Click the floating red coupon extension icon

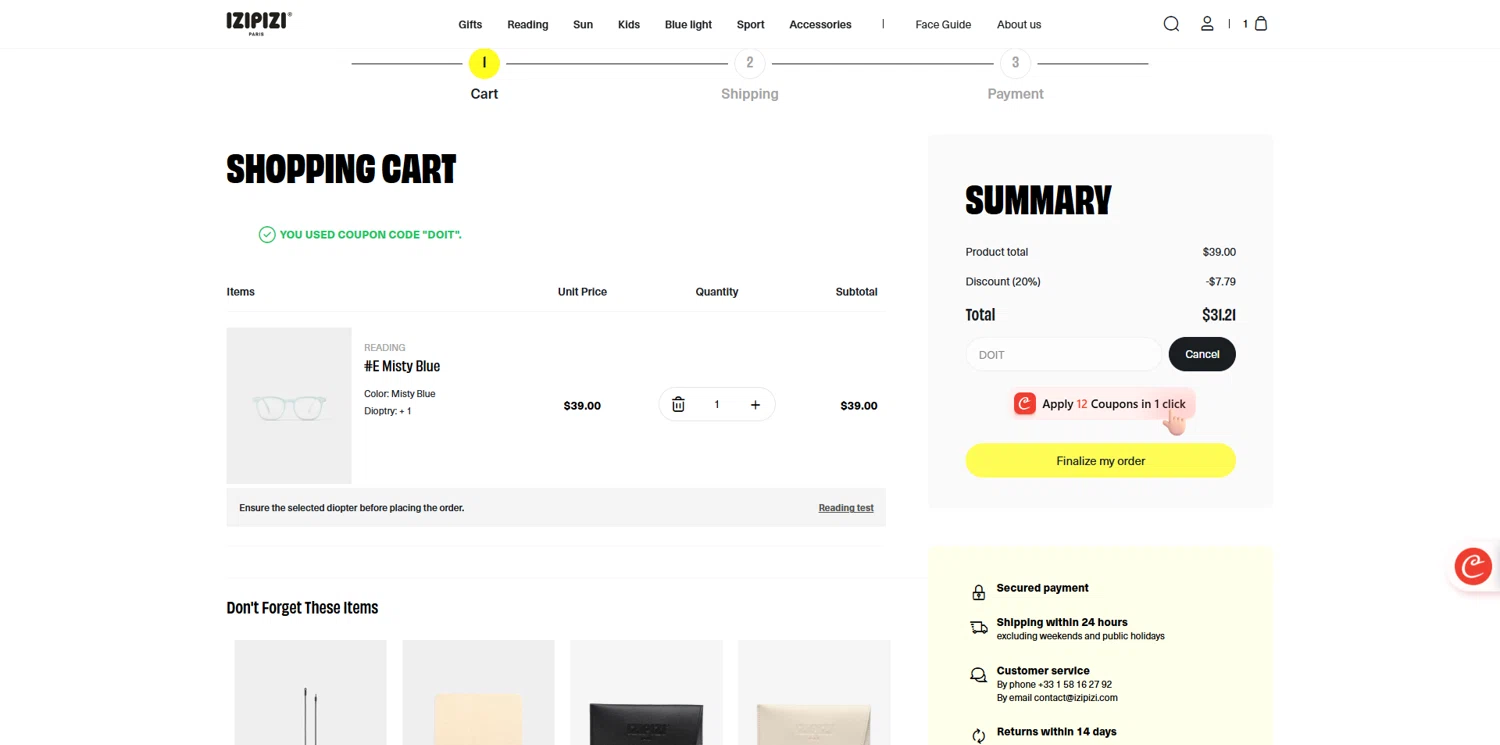click(1473, 566)
